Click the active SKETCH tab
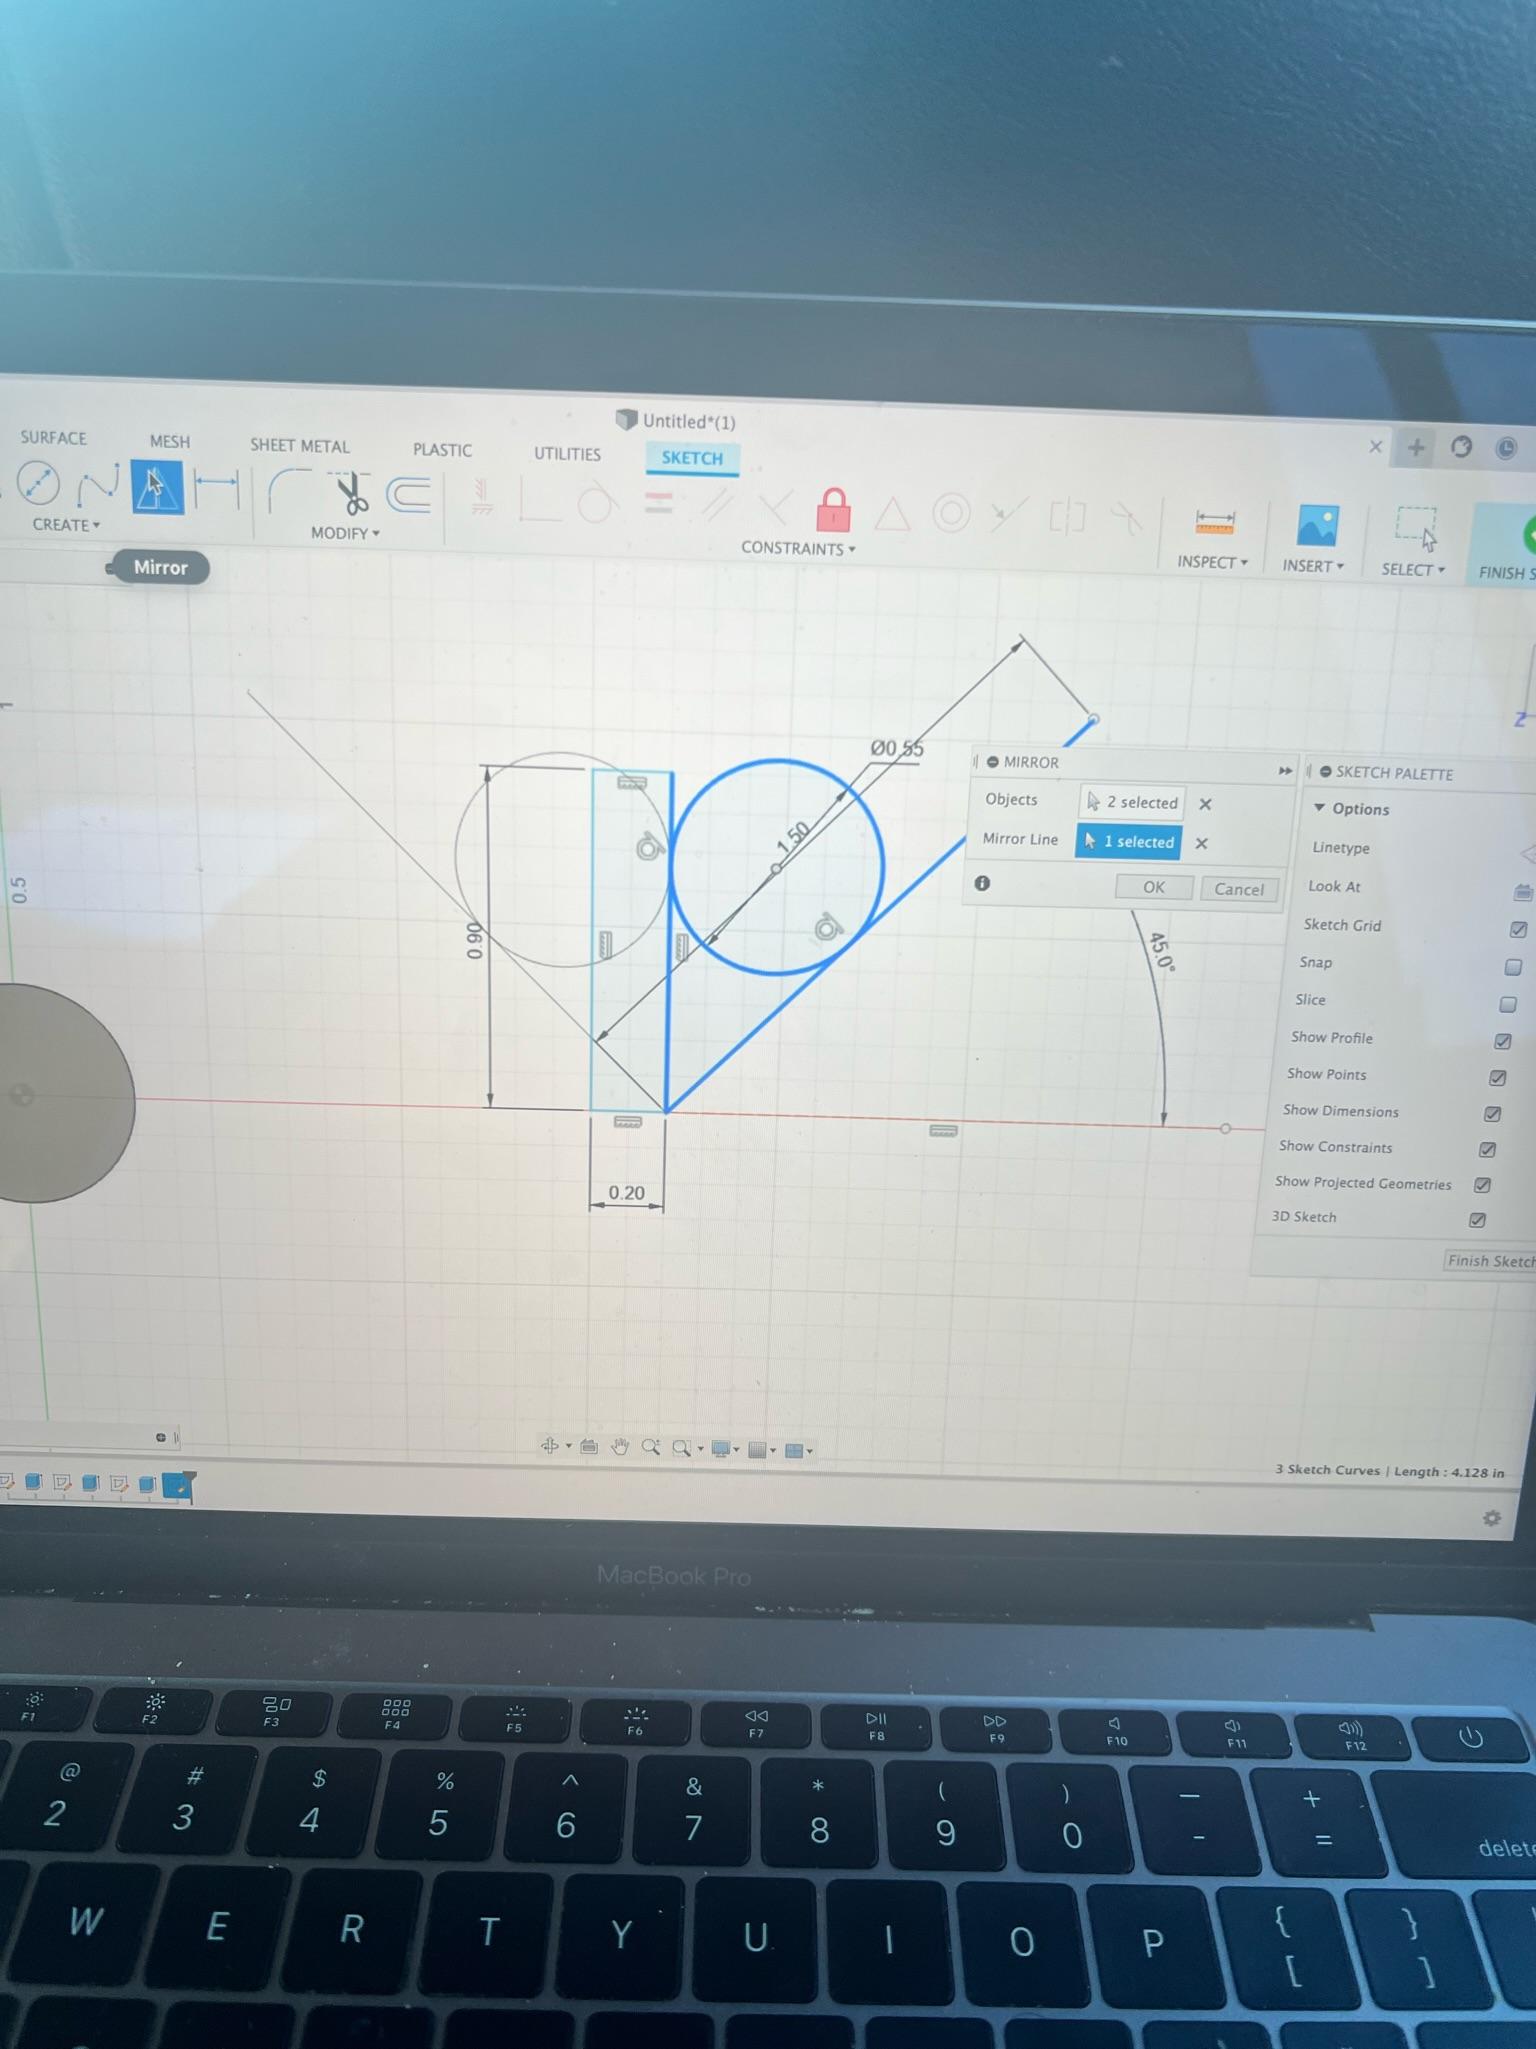This screenshot has height=2049, width=1536. click(x=691, y=458)
